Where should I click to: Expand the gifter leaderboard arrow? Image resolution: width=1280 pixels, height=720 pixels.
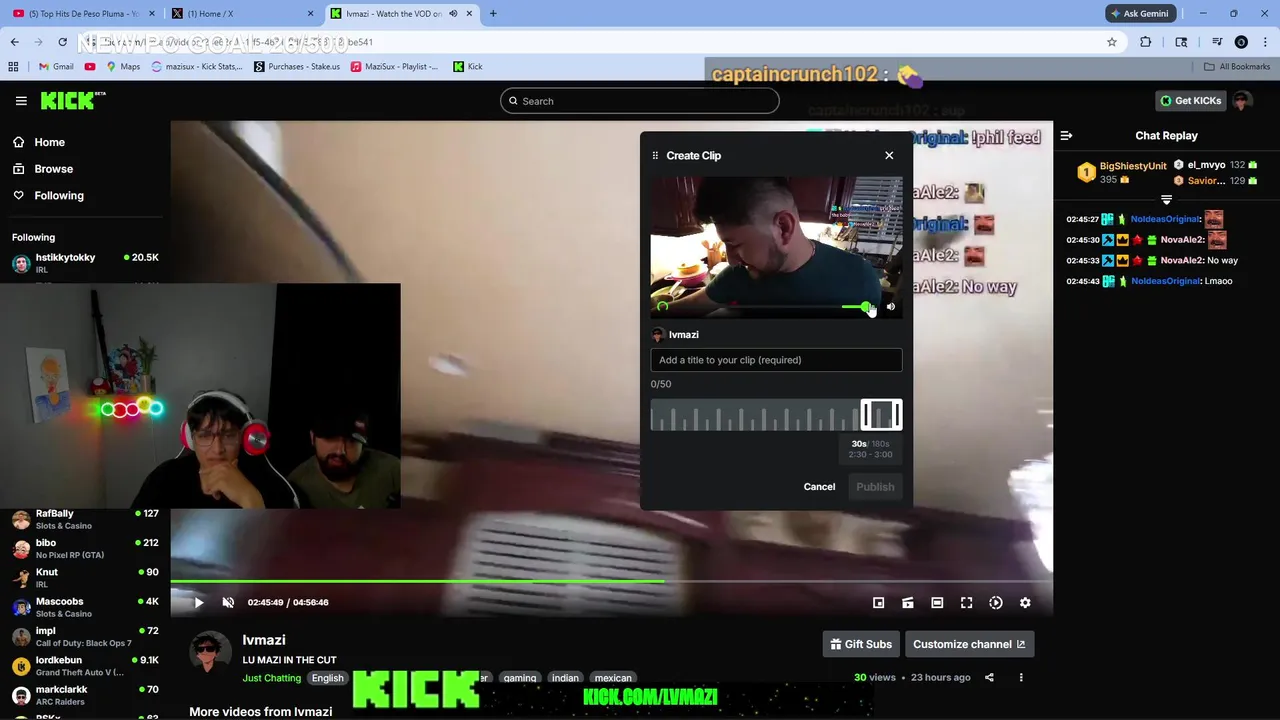click(x=1166, y=200)
